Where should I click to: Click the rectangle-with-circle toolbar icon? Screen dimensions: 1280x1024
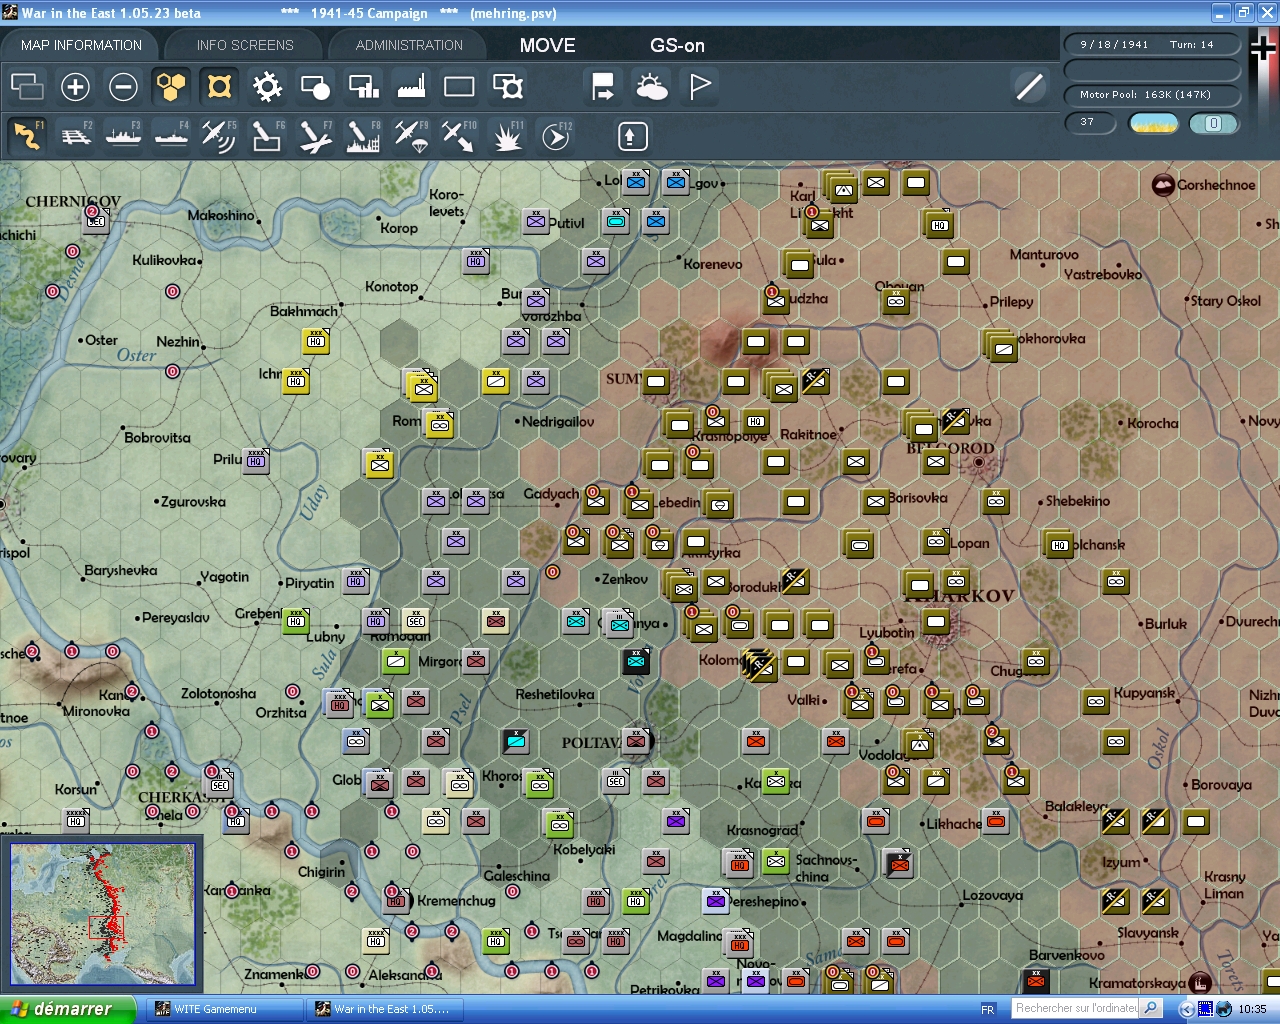point(315,87)
